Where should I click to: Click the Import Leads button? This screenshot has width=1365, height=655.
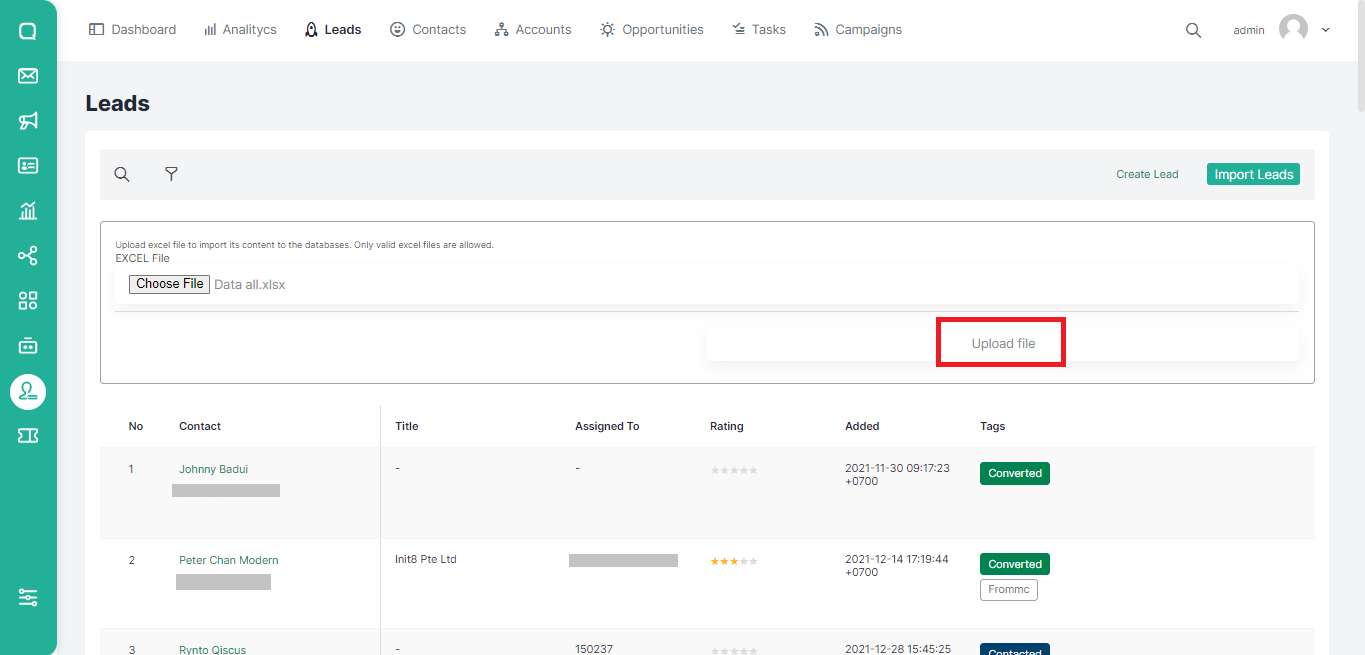pyautogui.click(x=1253, y=174)
